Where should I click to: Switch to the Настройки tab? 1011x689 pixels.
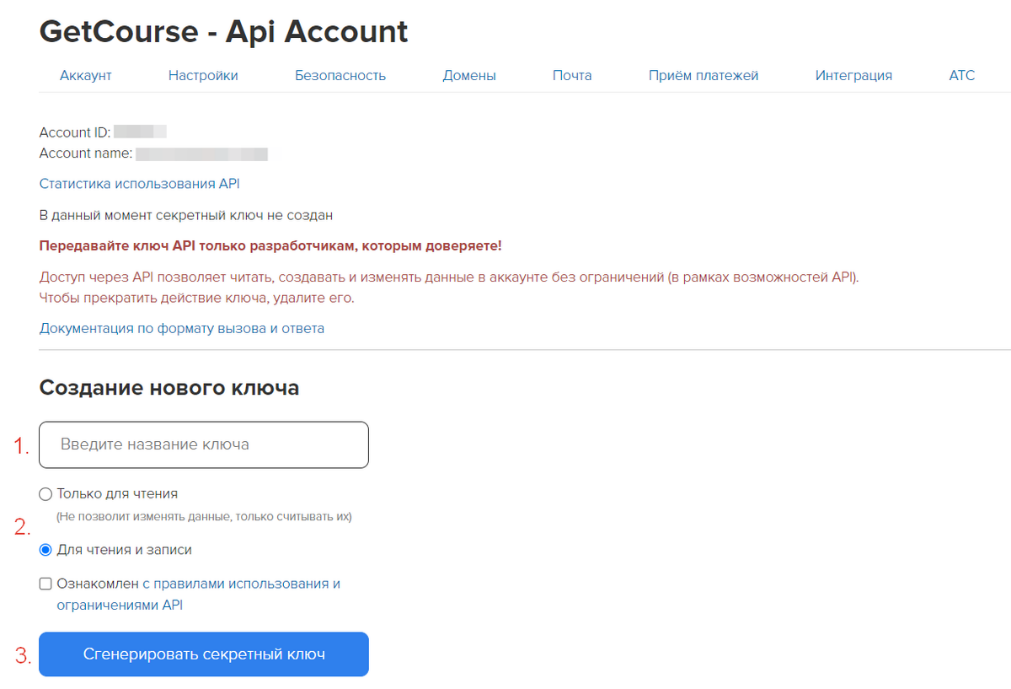point(203,75)
